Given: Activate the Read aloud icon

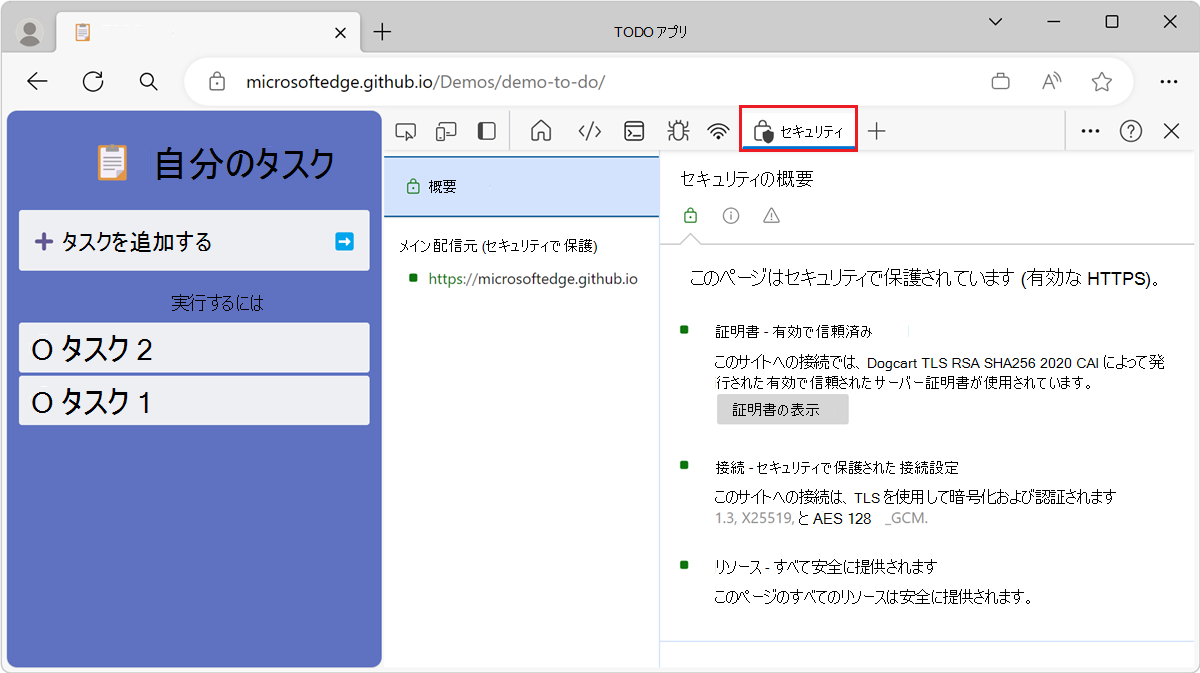Looking at the screenshot, I should [x=1051, y=82].
